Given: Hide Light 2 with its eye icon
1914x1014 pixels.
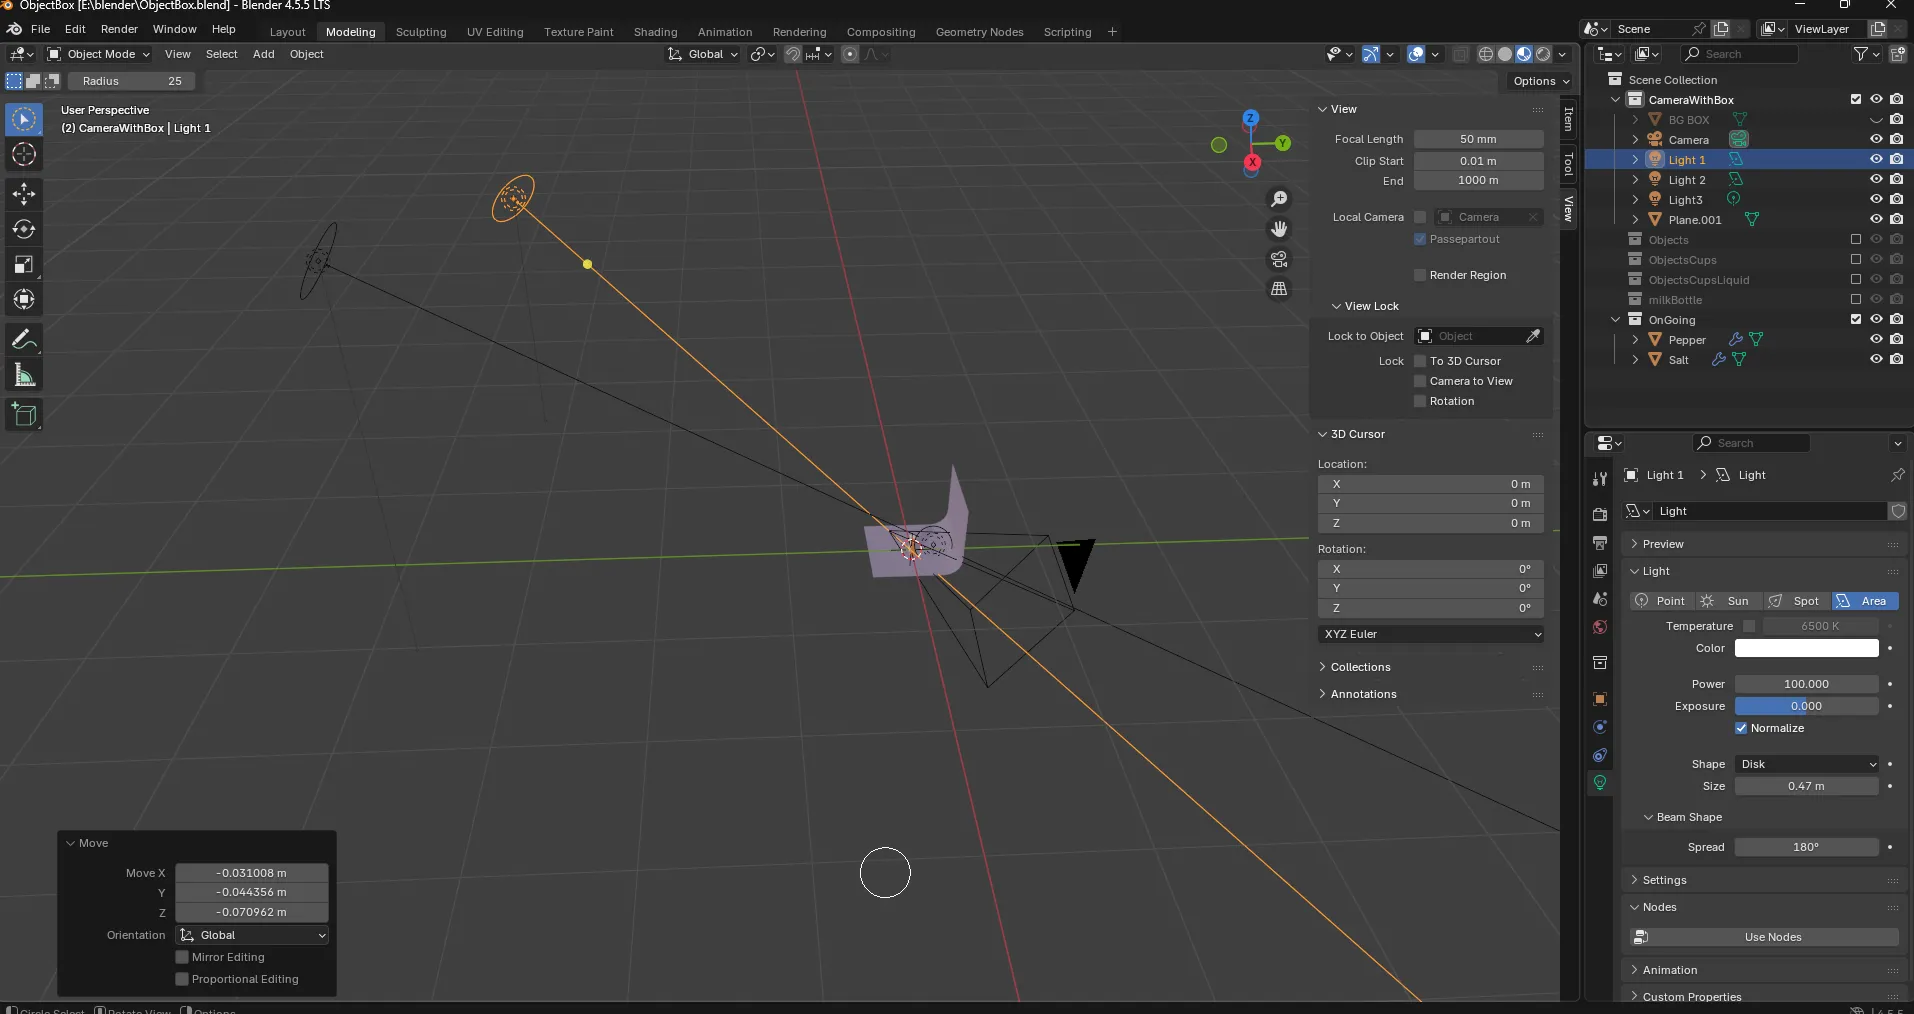Looking at the screenshot, I should pos(1876,180).
